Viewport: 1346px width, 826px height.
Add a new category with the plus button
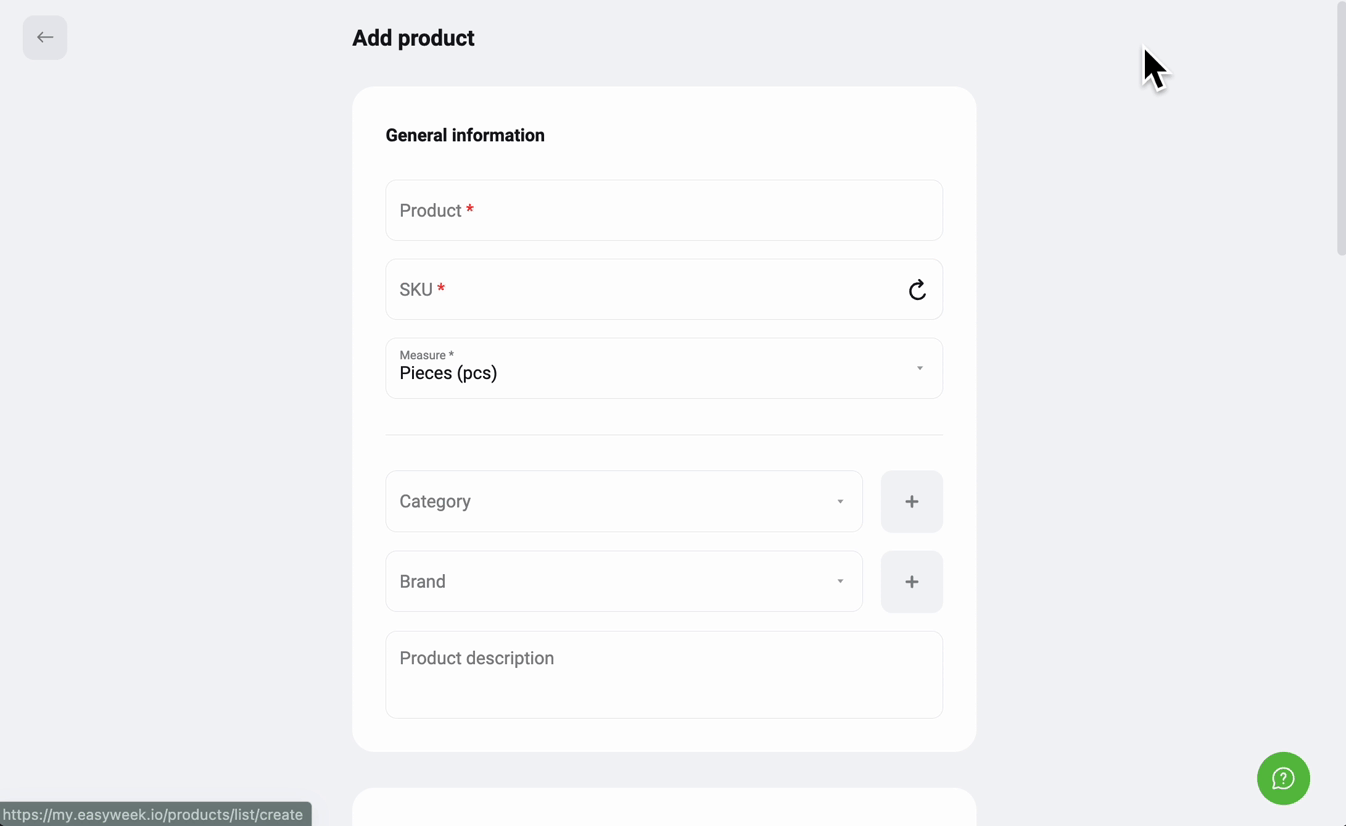912,502
